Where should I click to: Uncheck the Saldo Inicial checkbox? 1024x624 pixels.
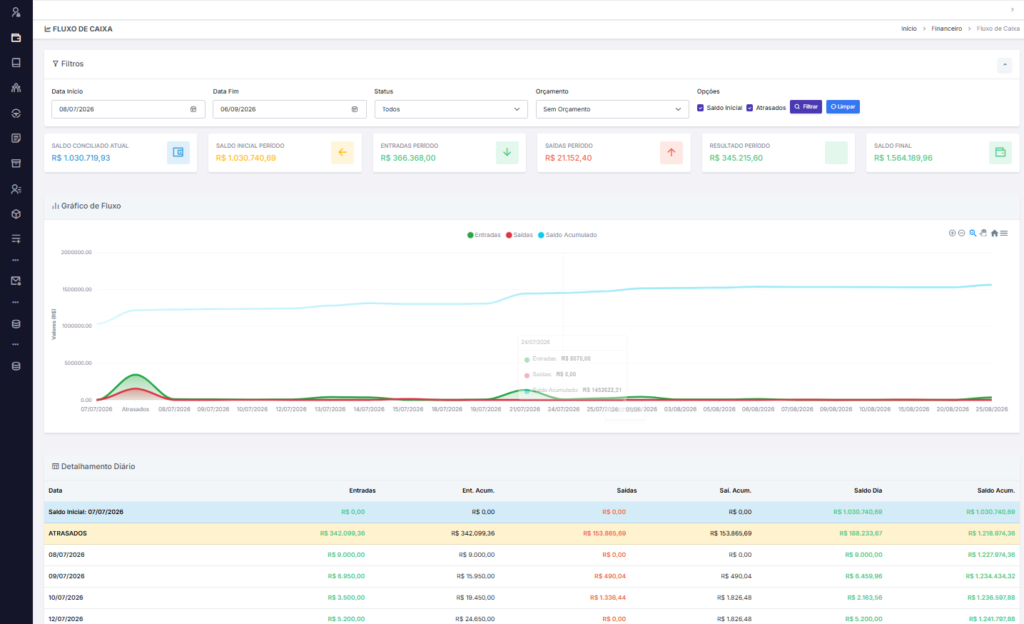700,108
